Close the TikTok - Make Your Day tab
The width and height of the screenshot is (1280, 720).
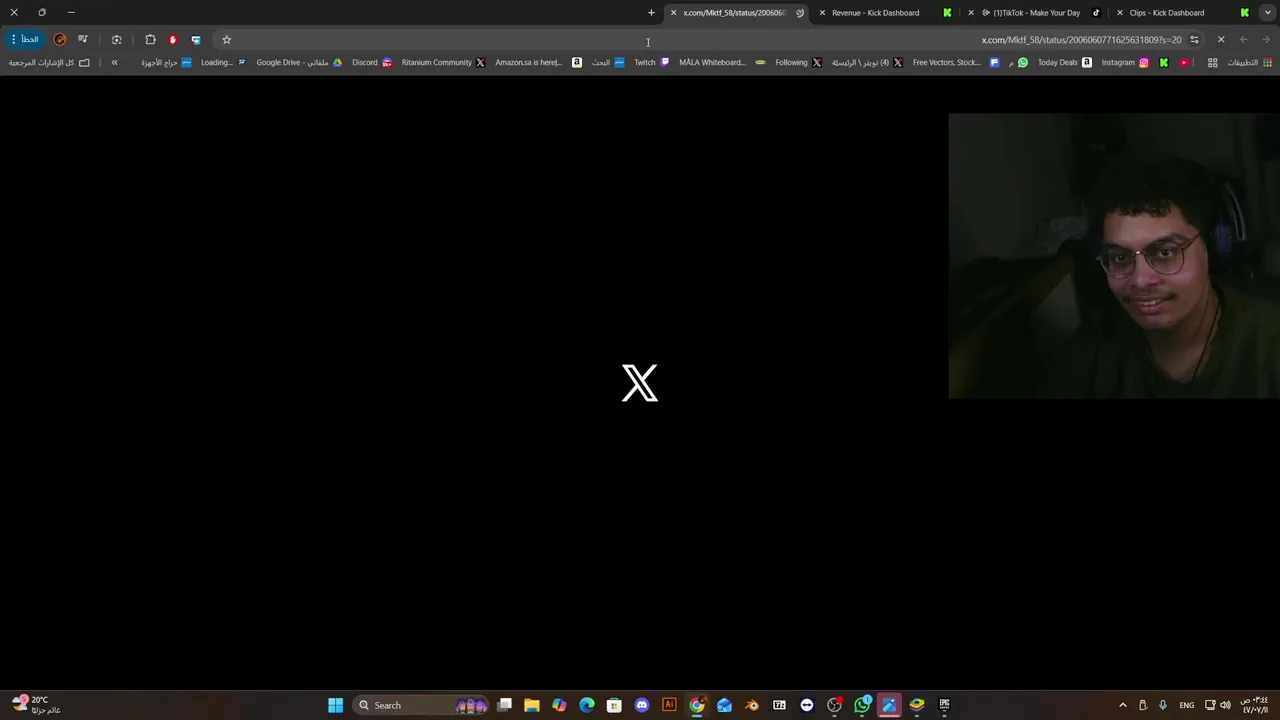point(971,13)
